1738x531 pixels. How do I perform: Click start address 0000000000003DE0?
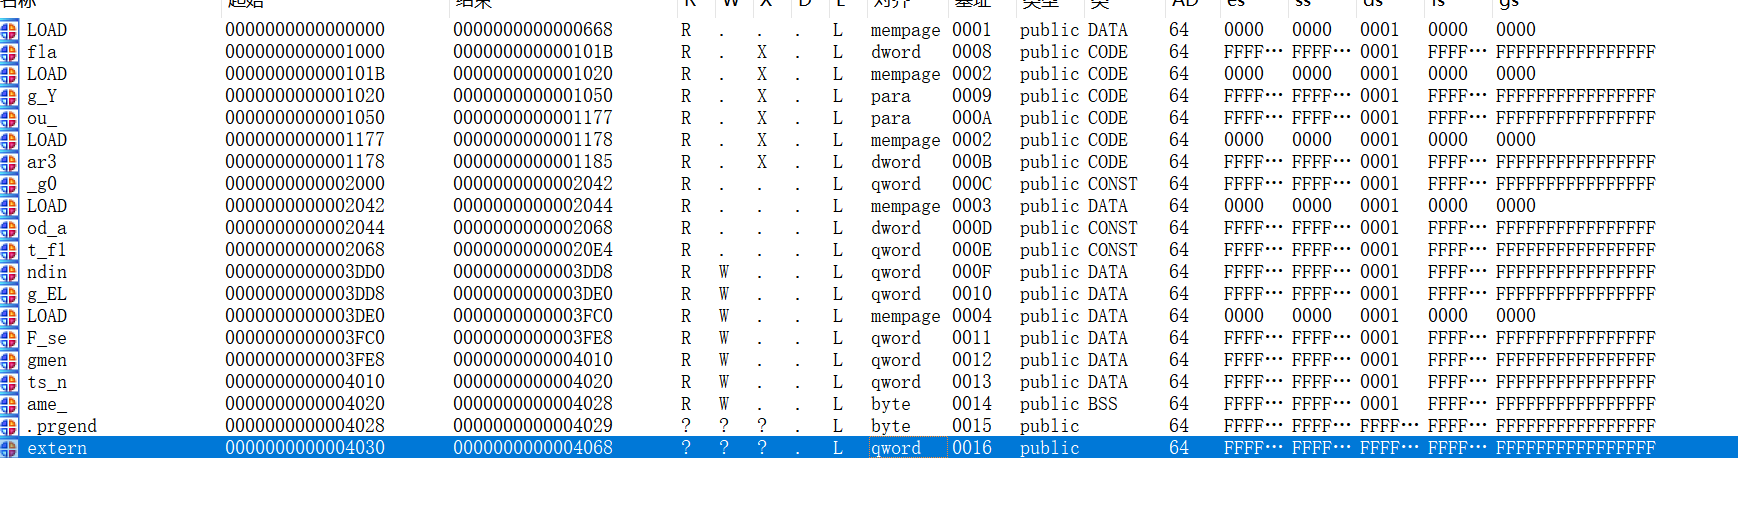304,316
